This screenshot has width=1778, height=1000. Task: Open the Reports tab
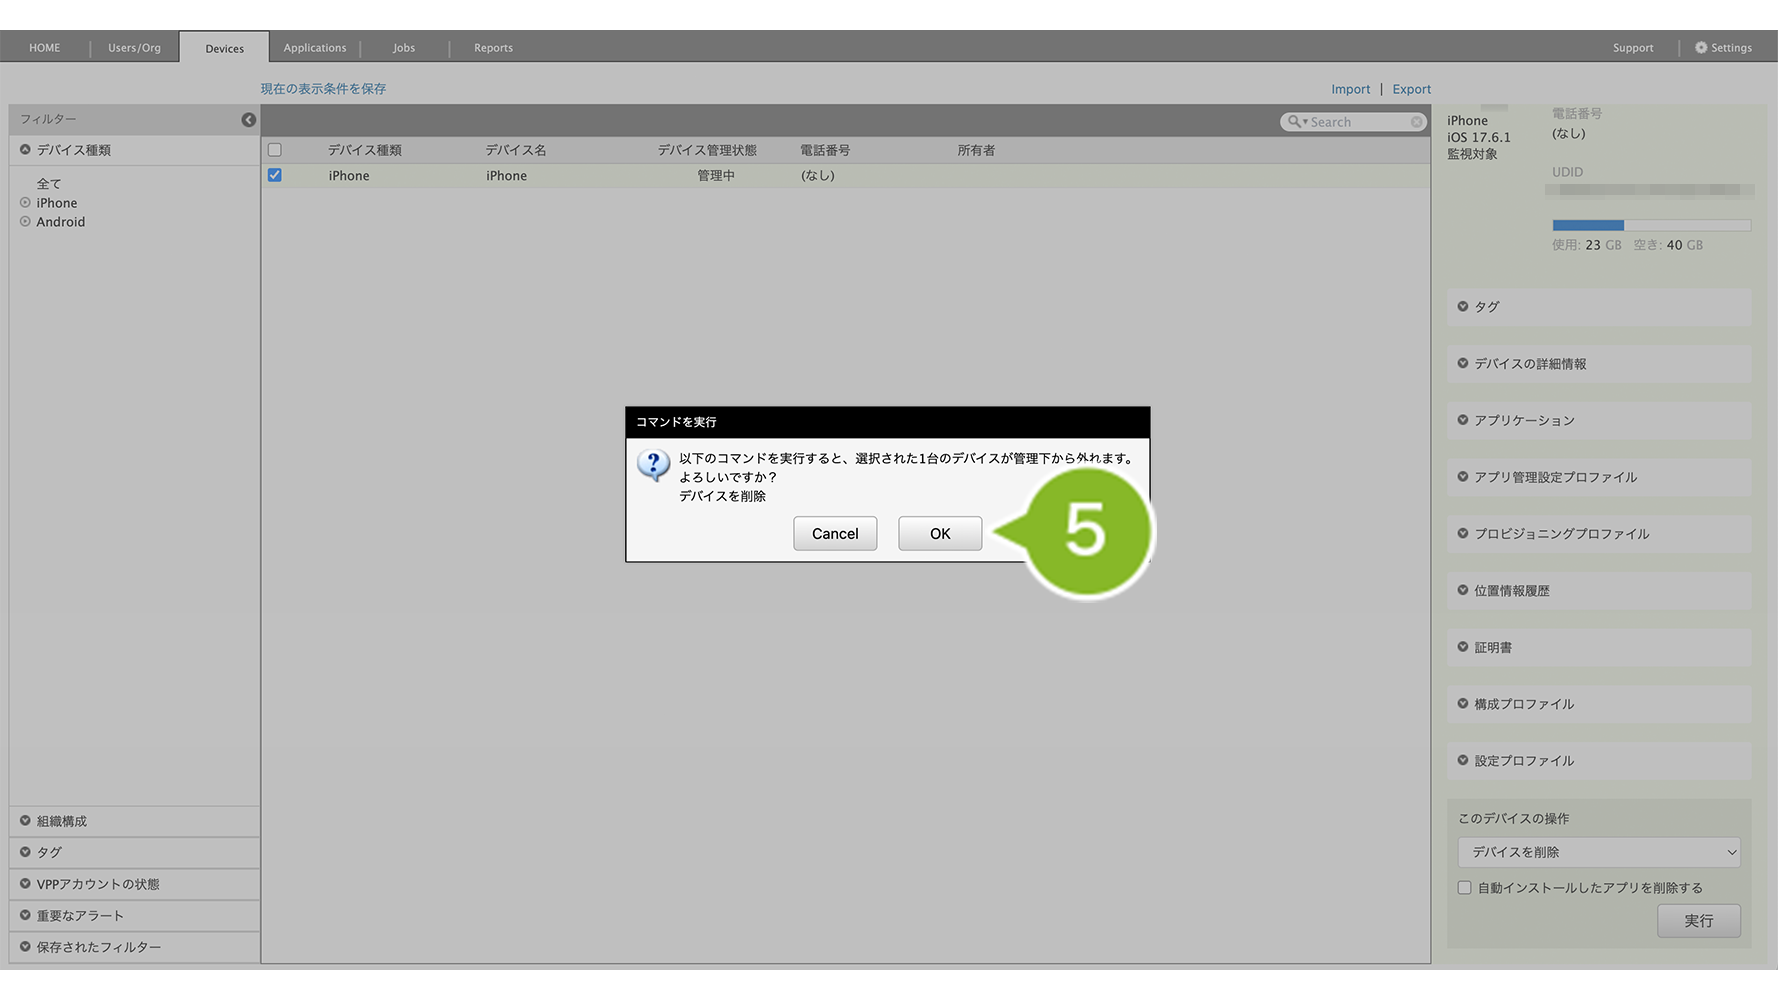coord(493,48)
